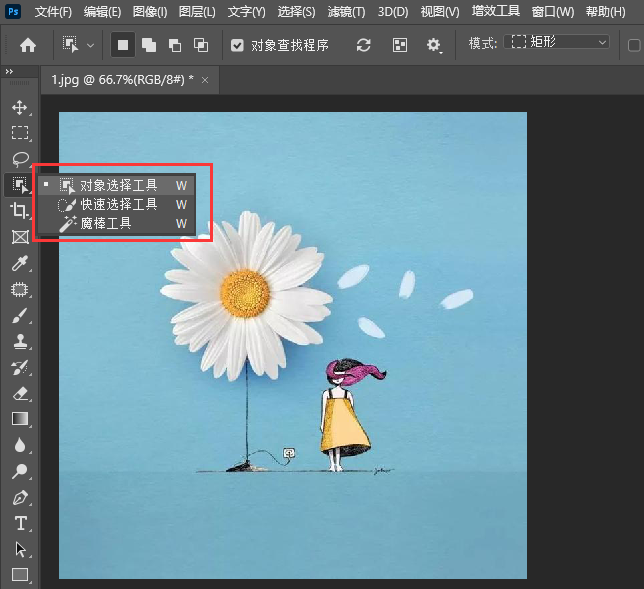Select the Lasso tool

19,159
